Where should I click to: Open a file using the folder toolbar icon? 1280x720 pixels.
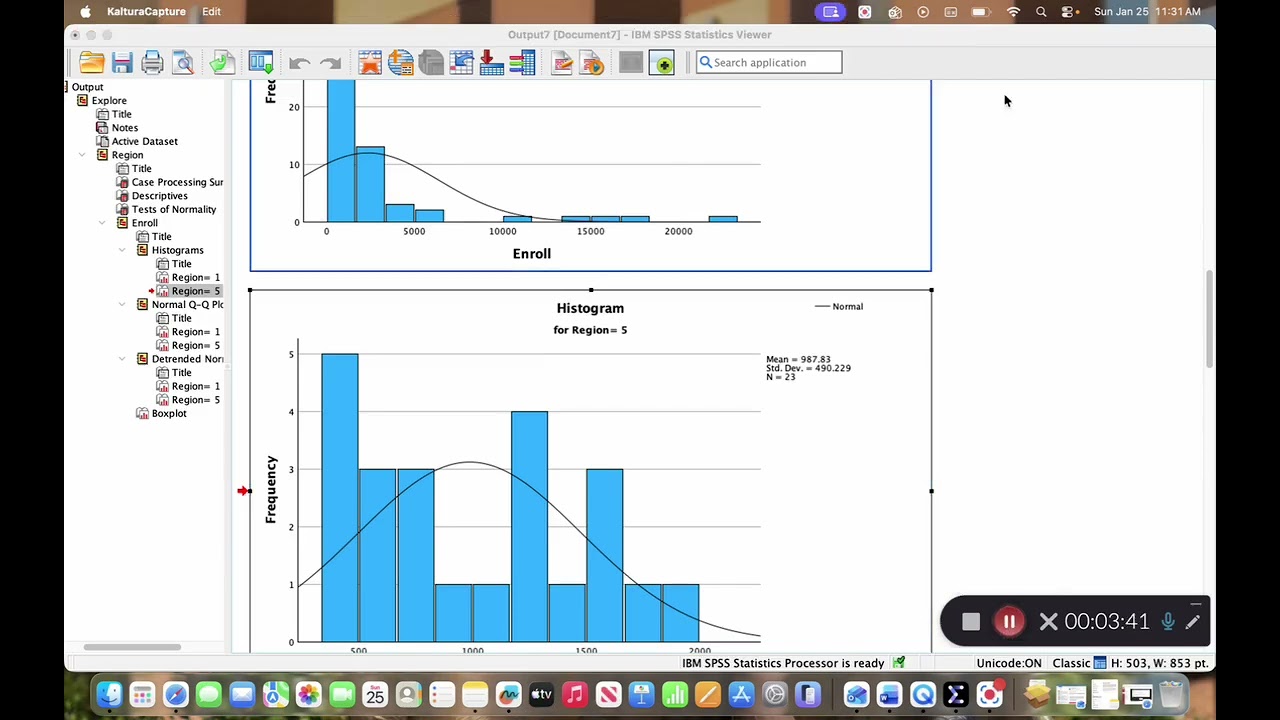point(92,63)
